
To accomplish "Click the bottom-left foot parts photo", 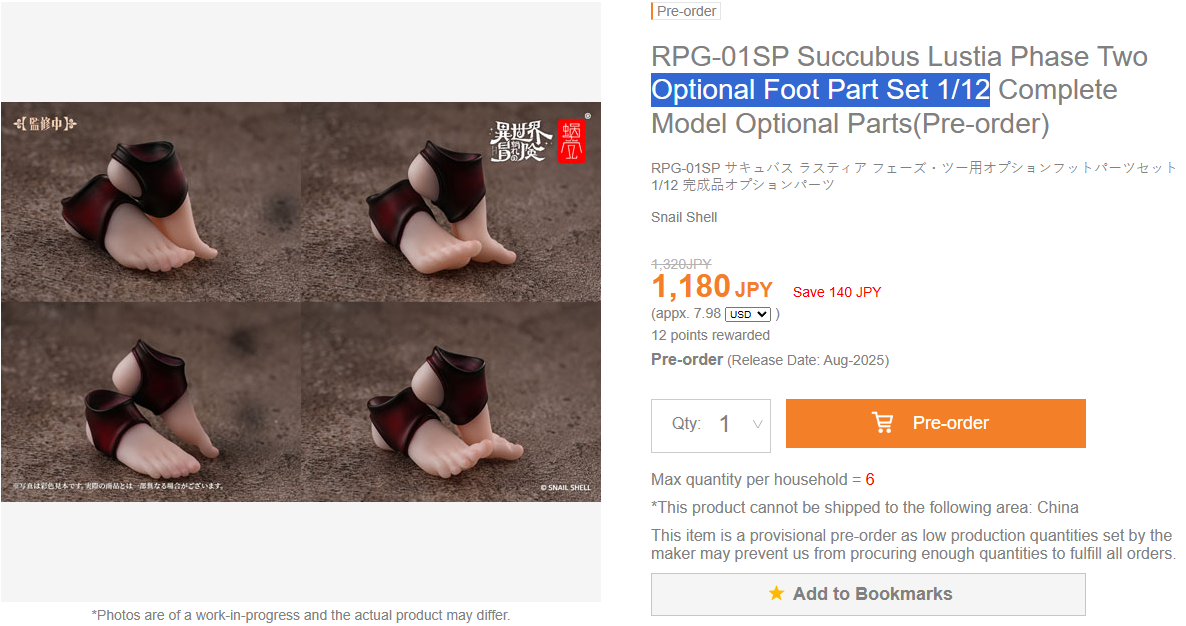I will tap(151, 401).
